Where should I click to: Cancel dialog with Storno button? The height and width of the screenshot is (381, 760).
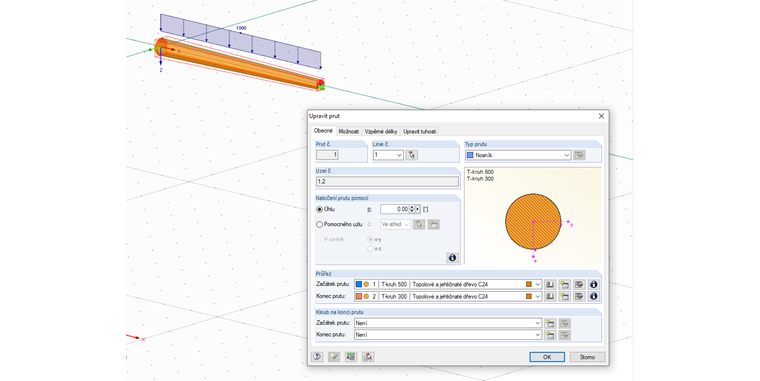587,357
